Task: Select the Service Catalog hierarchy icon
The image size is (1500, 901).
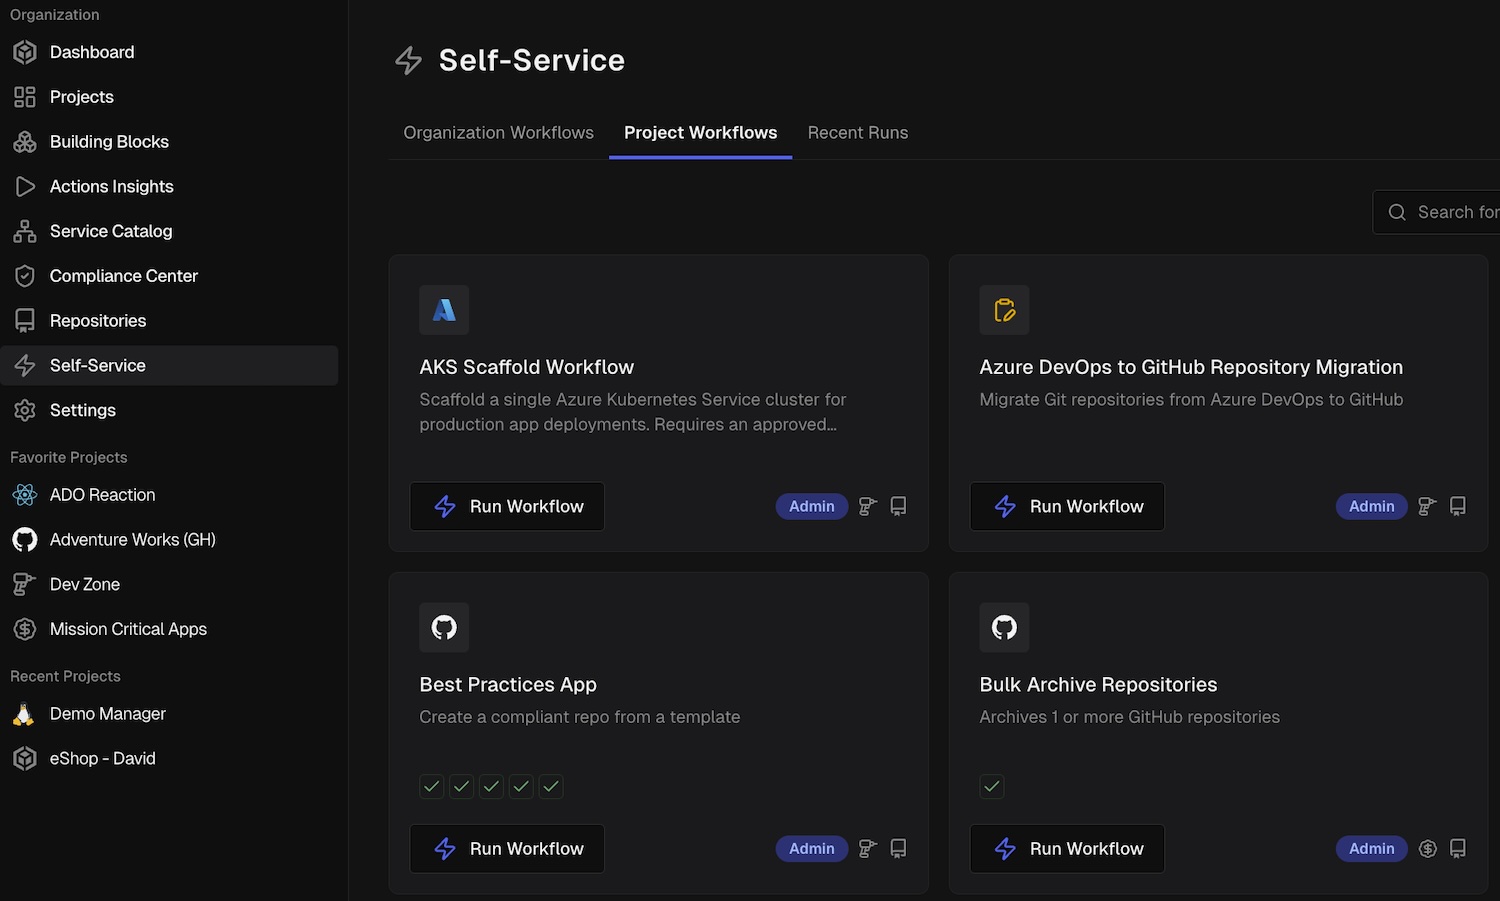Action: (x=25, y=231)
